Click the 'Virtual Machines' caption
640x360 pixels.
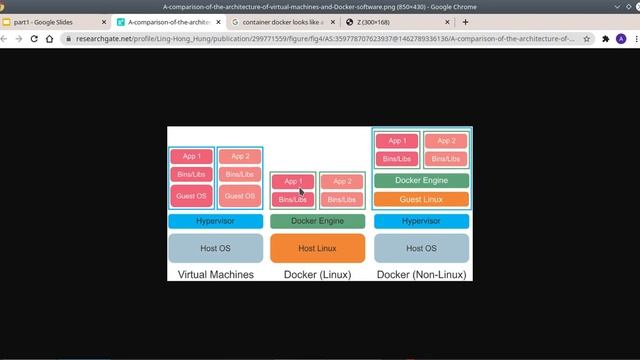(x=216, y=274)
